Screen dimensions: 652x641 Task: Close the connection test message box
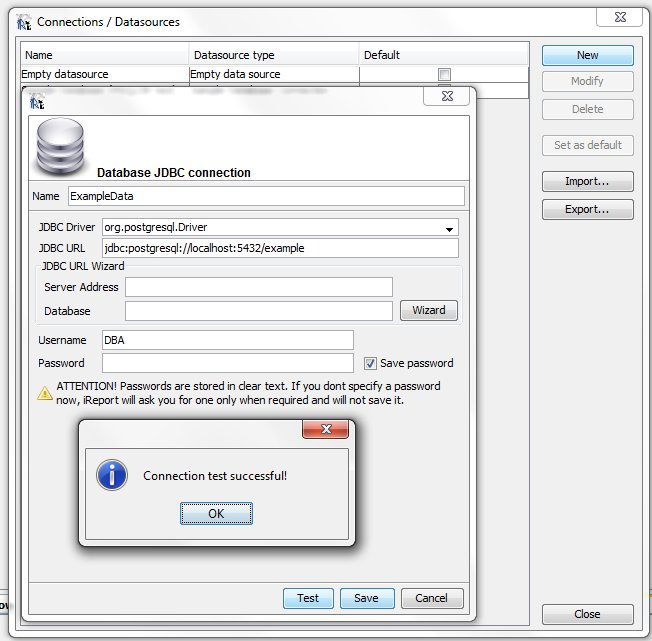(327, 429)
